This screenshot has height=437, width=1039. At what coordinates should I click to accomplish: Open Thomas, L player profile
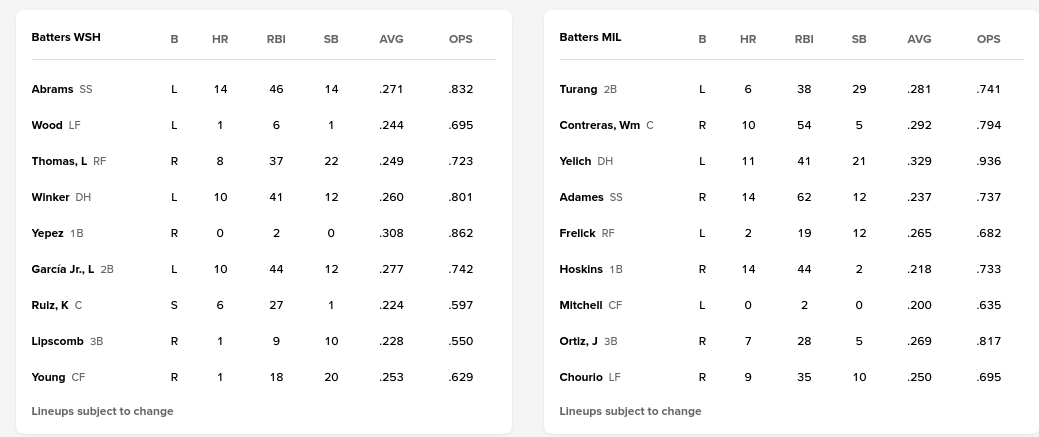coord(60,161)
